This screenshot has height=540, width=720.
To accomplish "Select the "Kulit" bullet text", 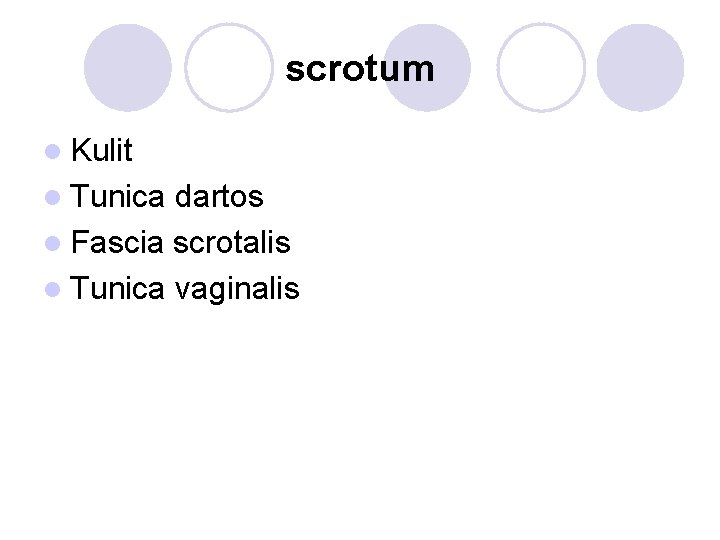I will point(102,150).
